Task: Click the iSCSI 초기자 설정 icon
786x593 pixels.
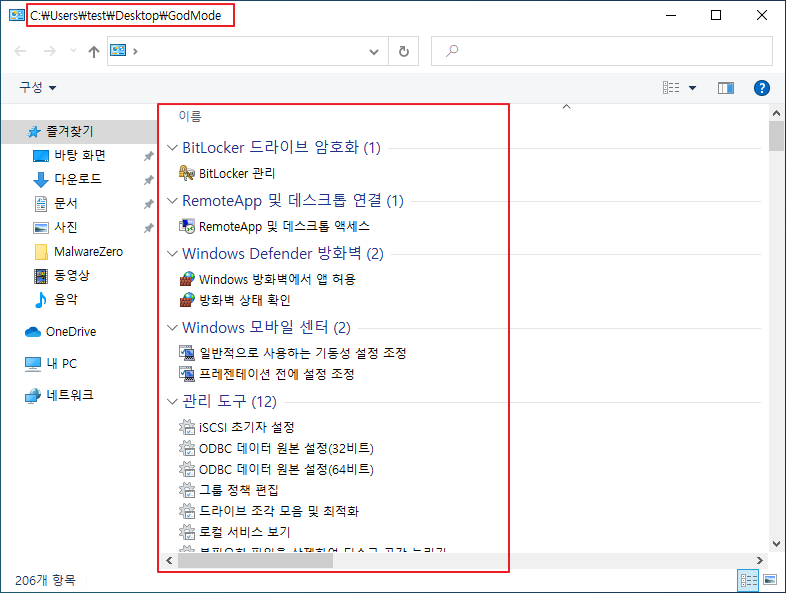Action: point(186,427)
